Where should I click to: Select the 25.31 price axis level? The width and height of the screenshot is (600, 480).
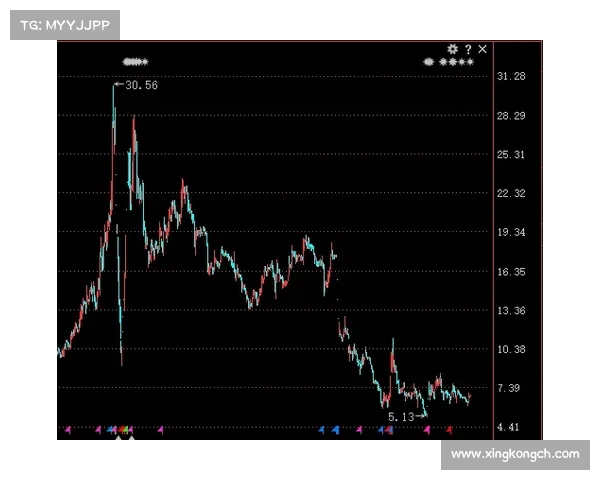pos(511,154)
